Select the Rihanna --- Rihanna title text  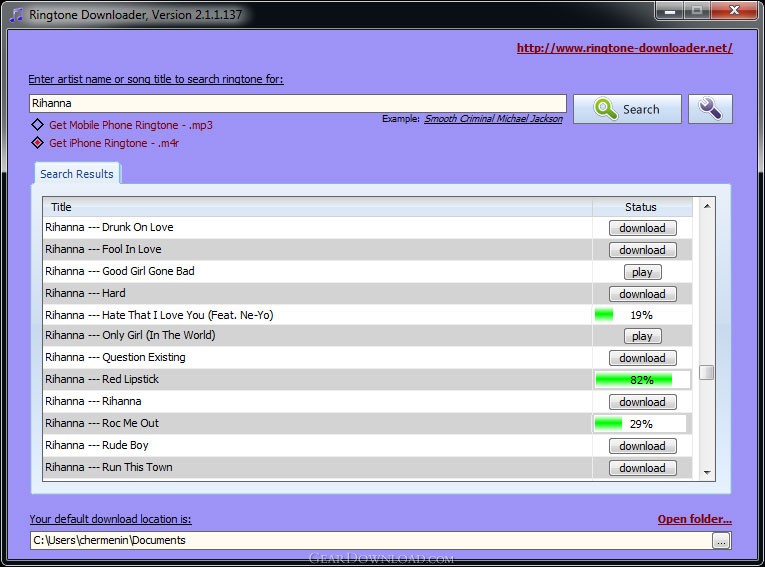pos(93,401)
